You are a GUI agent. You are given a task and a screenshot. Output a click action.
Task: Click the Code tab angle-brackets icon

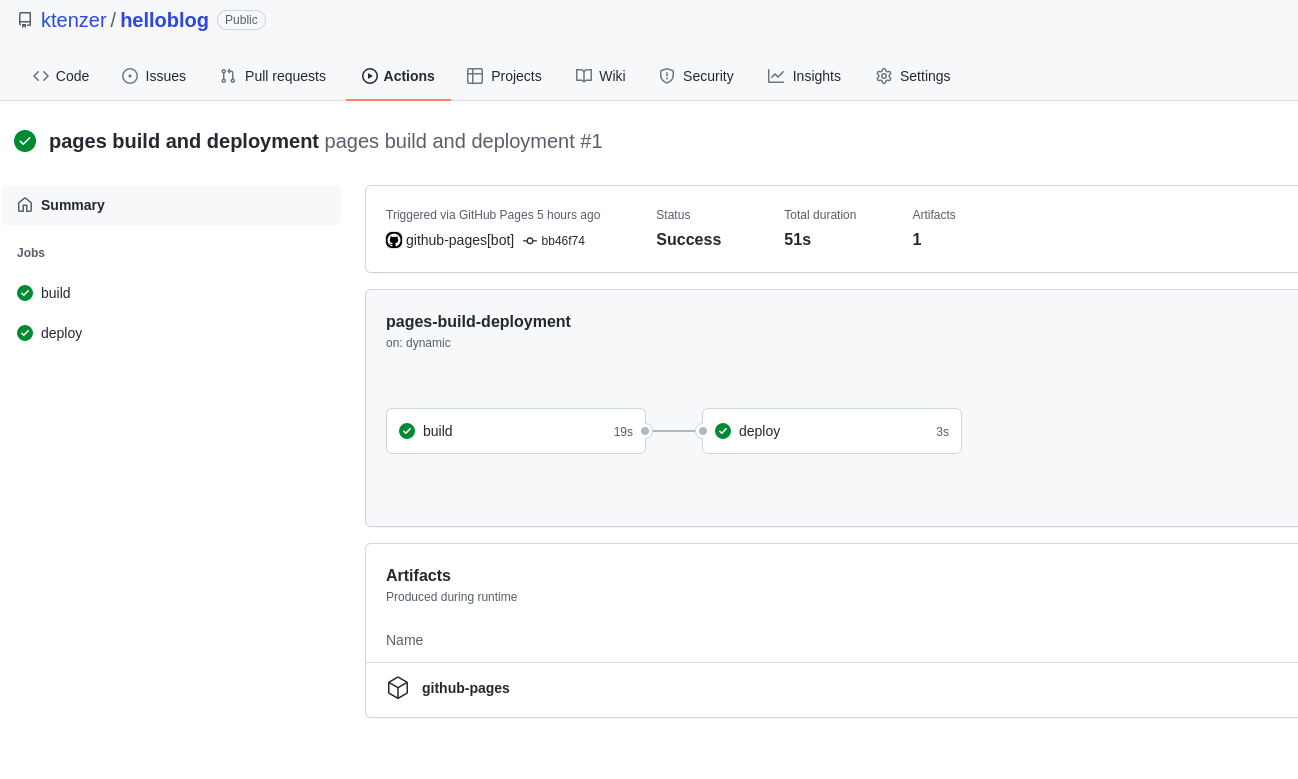(41, 76)
